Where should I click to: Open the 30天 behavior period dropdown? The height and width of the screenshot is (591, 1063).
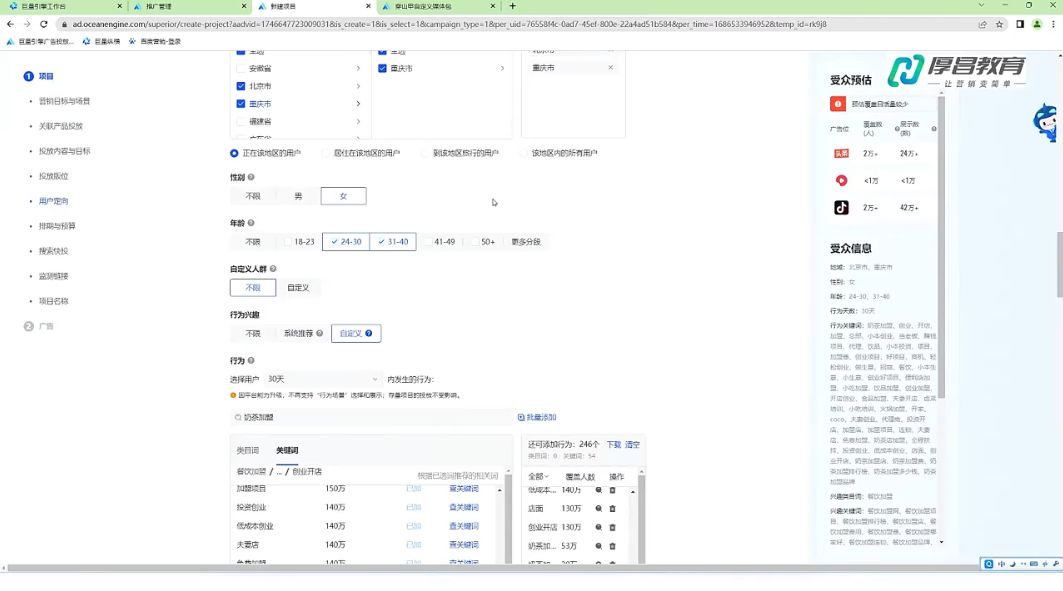tap(322, 379)
